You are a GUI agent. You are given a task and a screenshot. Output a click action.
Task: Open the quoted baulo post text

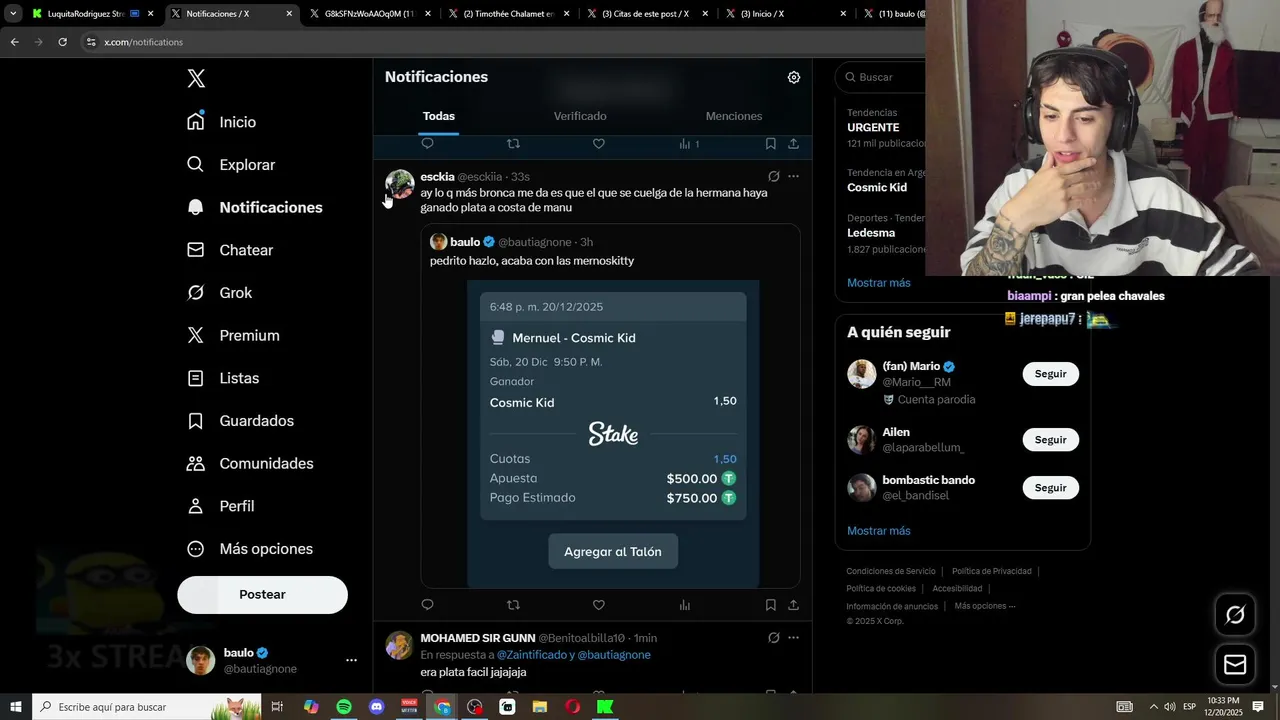[532, 261]
